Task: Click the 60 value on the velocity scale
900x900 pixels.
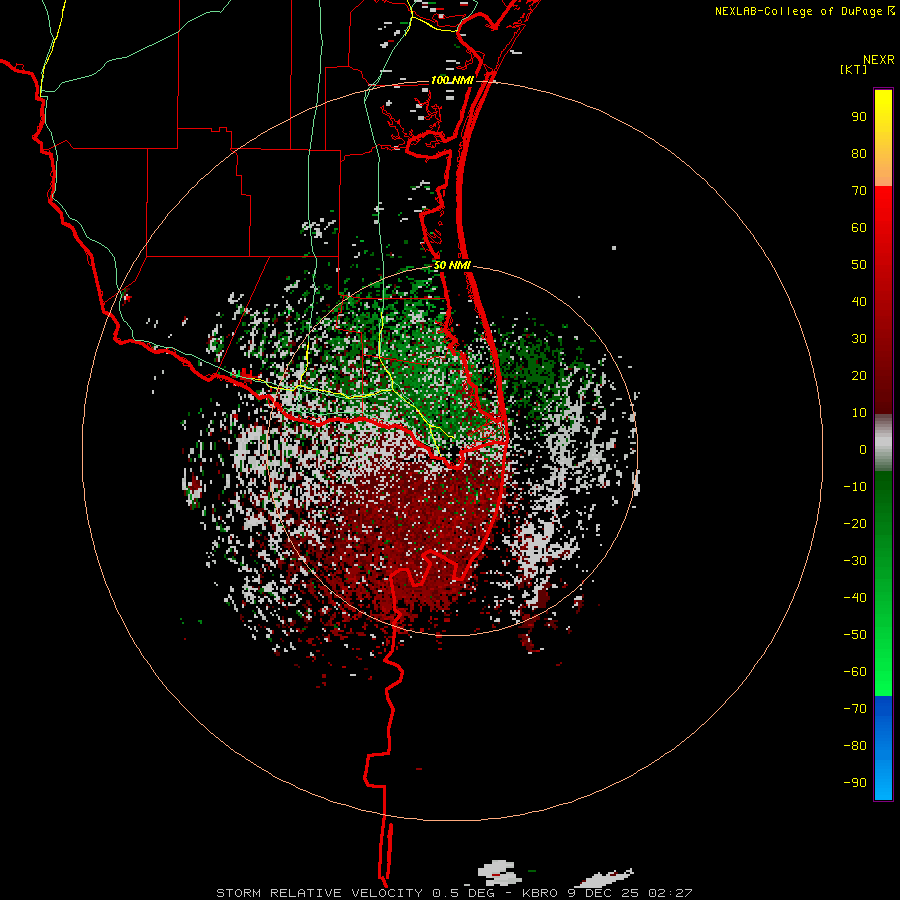Action: point(859,227)
